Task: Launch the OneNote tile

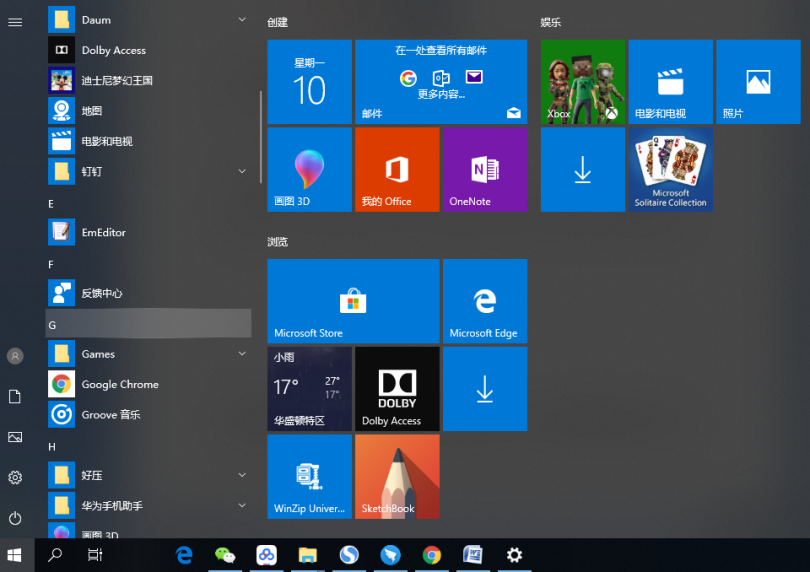Action: 485,169
